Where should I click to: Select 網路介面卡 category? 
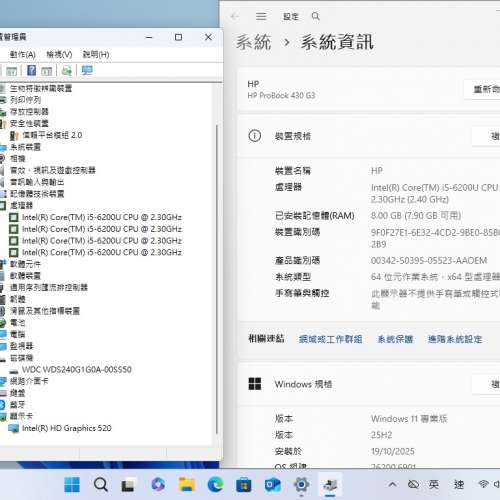29,381
